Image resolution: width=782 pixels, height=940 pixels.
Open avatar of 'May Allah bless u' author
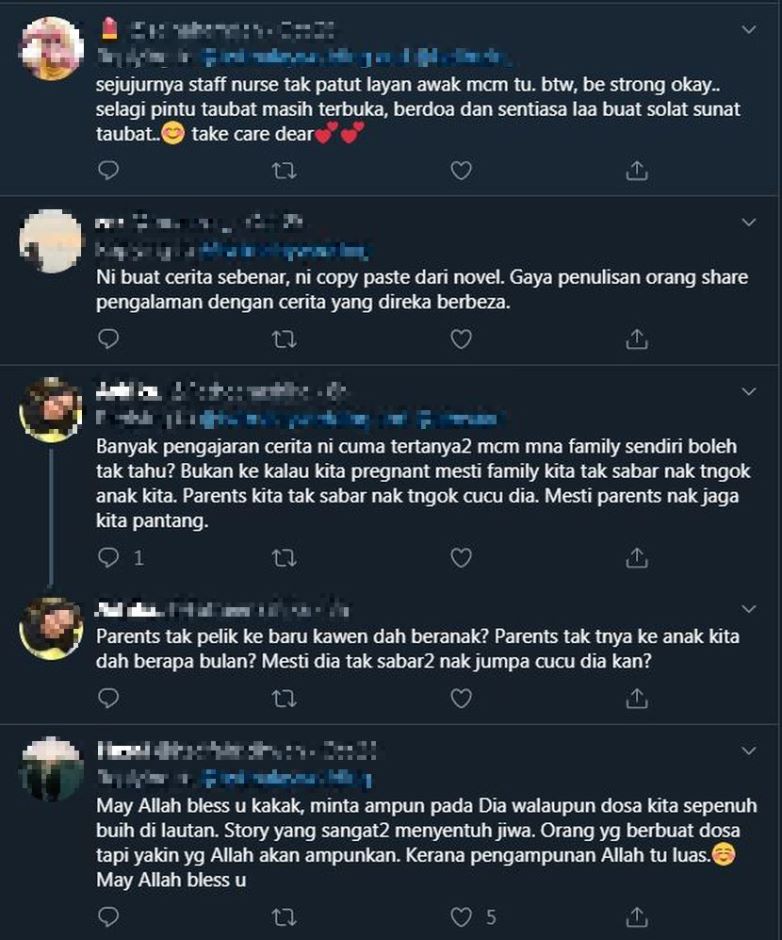point(51,769)
